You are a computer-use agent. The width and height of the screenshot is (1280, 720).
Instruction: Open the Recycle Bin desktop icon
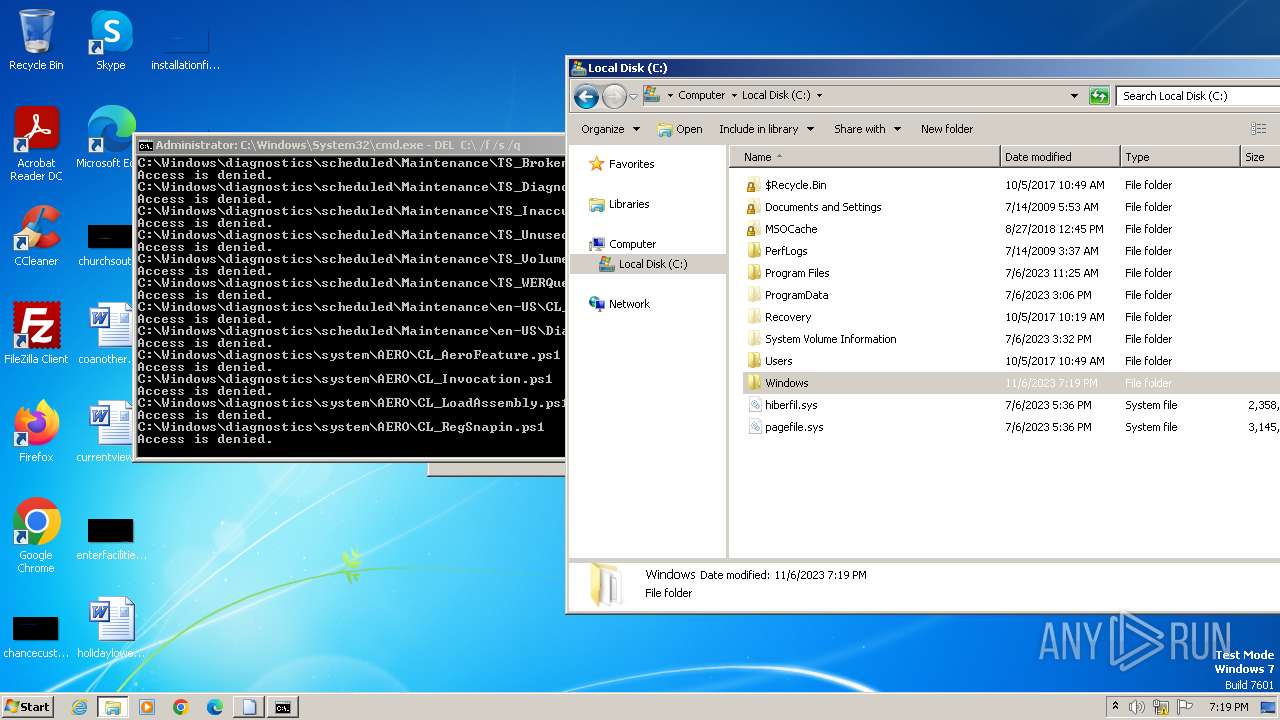(36, 40)
